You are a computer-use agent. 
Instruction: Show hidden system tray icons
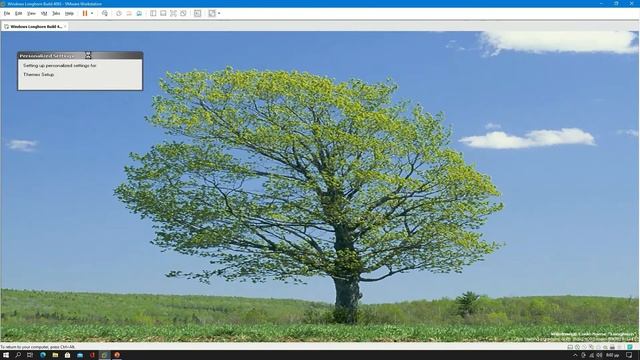click(576, 356)
